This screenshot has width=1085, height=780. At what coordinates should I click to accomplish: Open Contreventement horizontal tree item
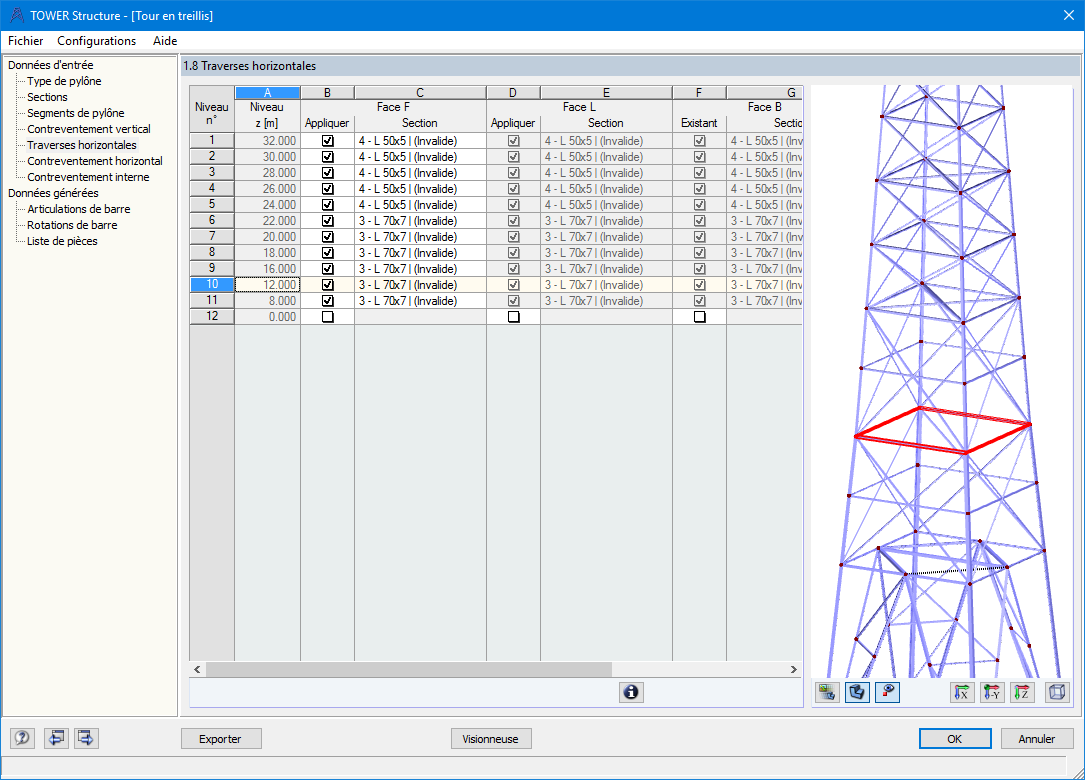pyautogui.click(x=95, y=161)
